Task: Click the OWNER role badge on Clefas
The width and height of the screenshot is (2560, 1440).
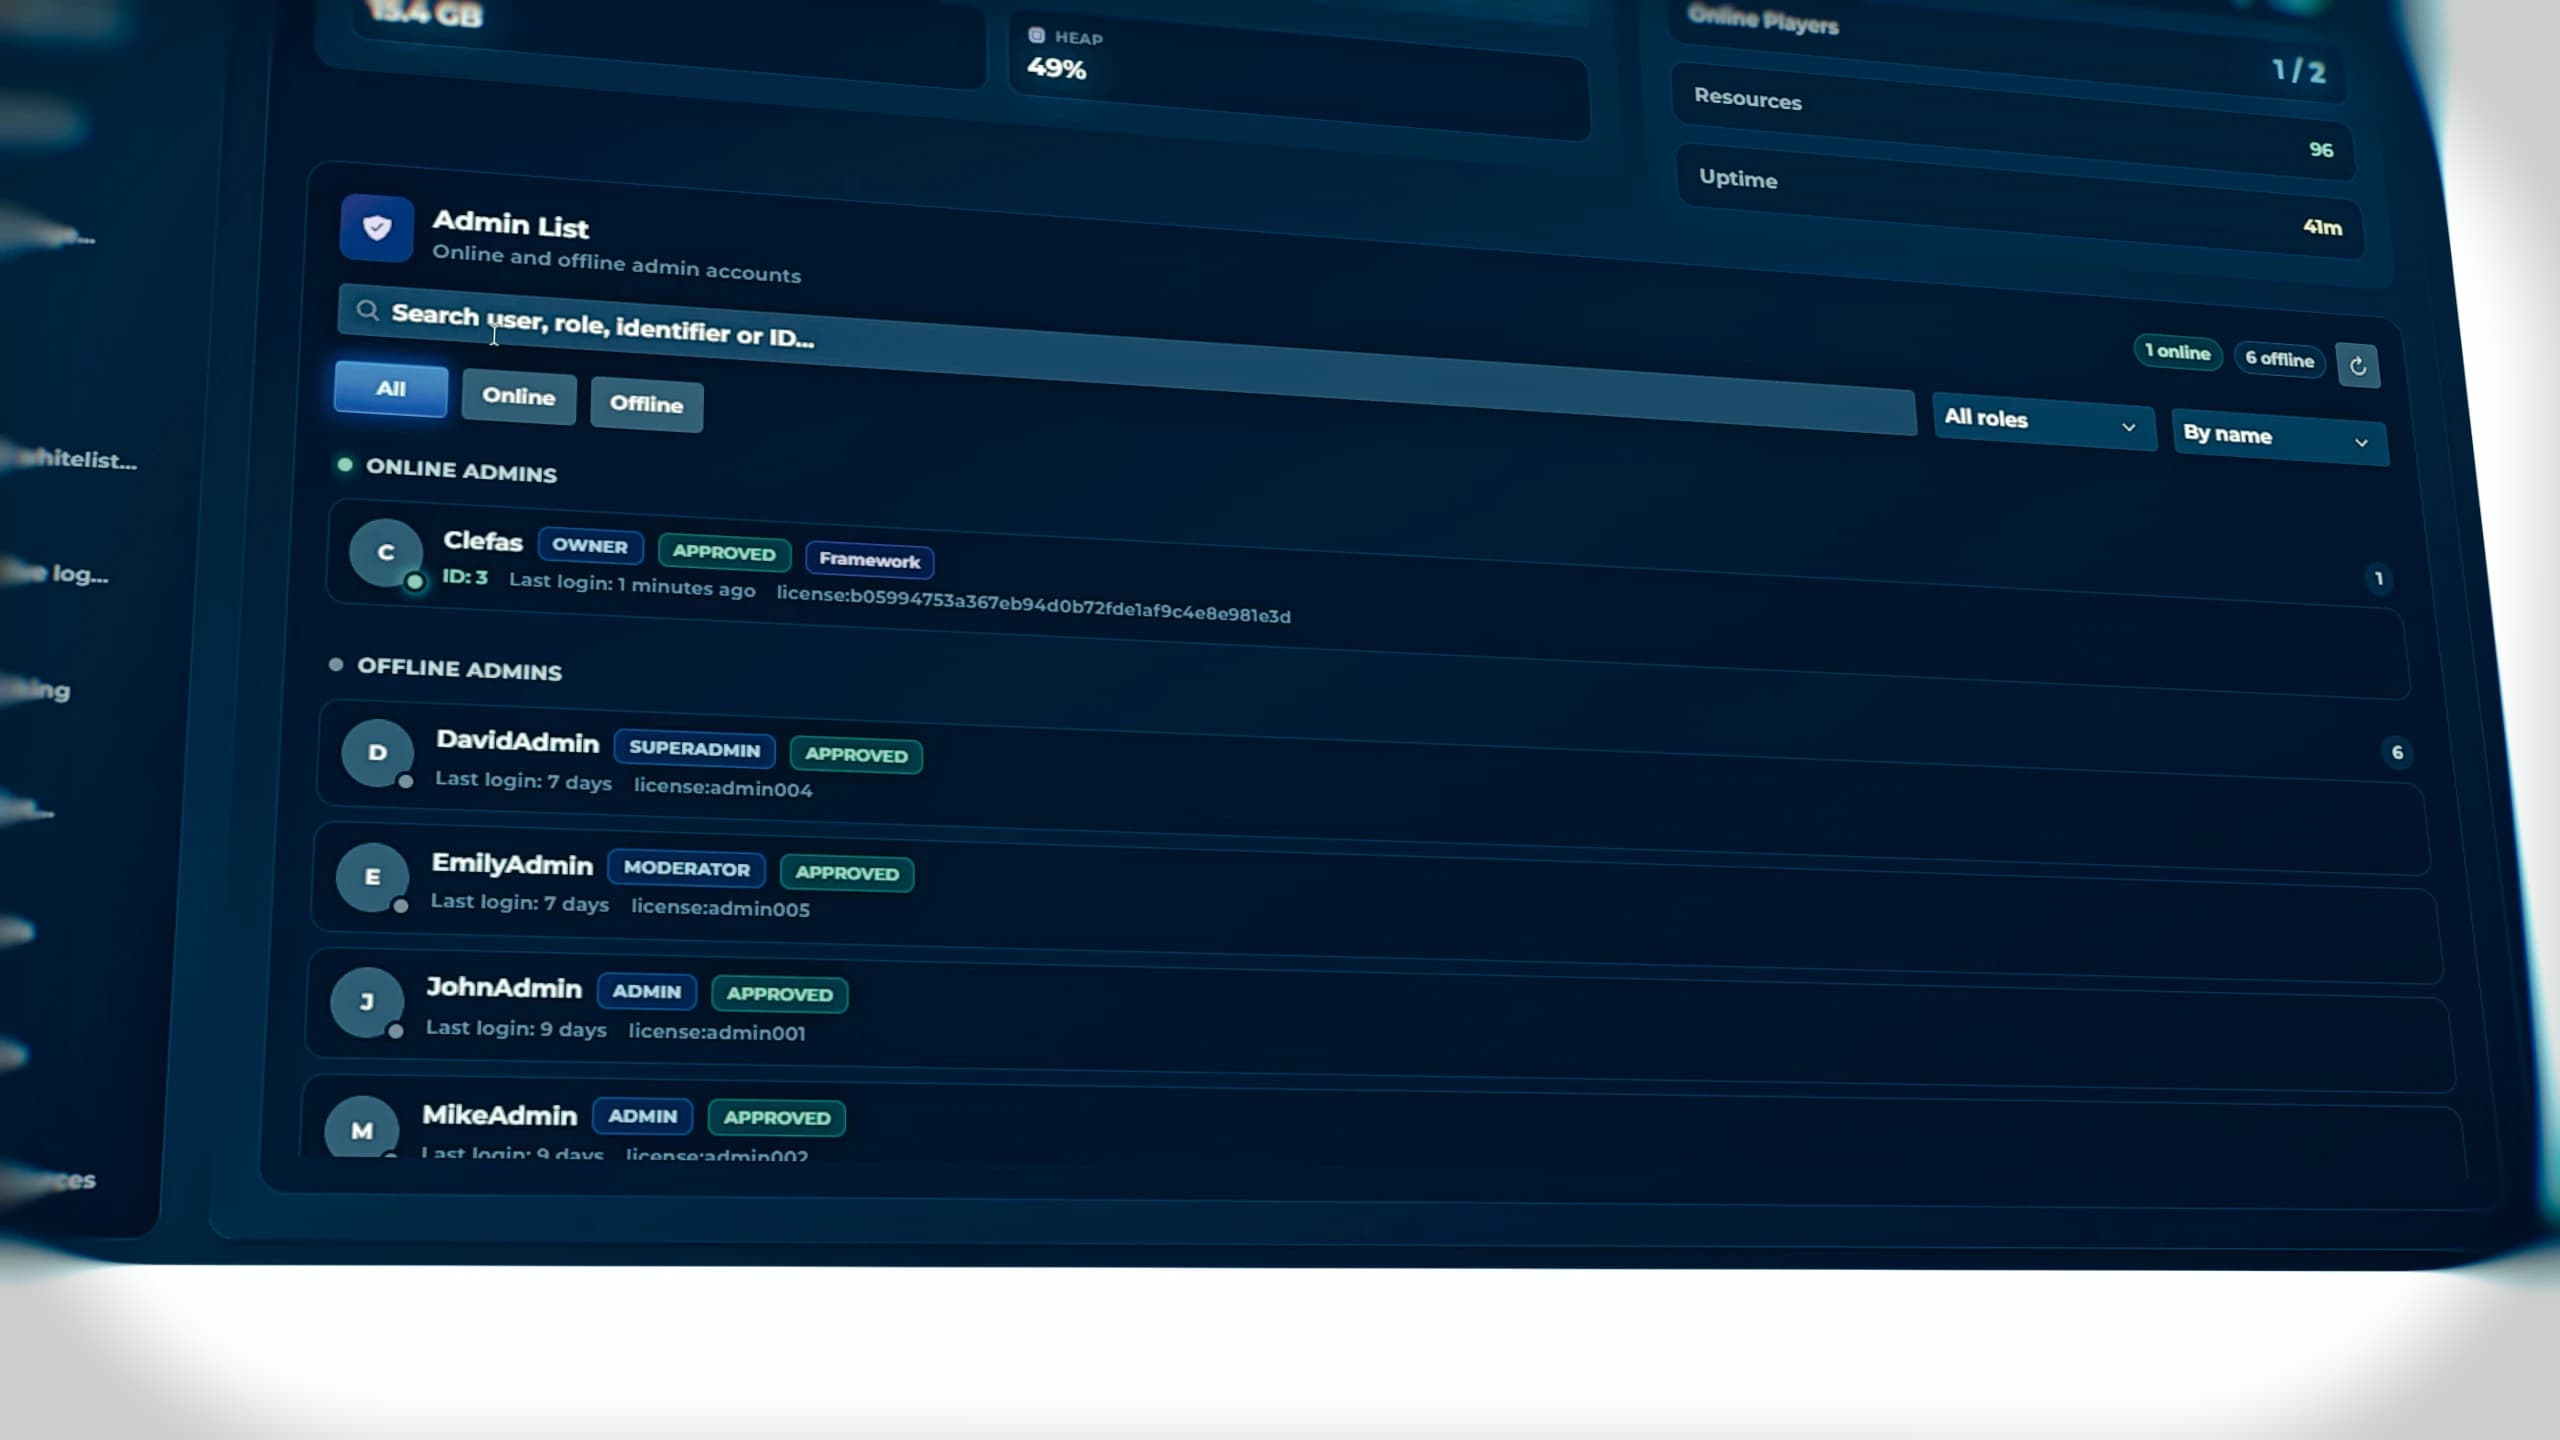Action: [590, 546]
